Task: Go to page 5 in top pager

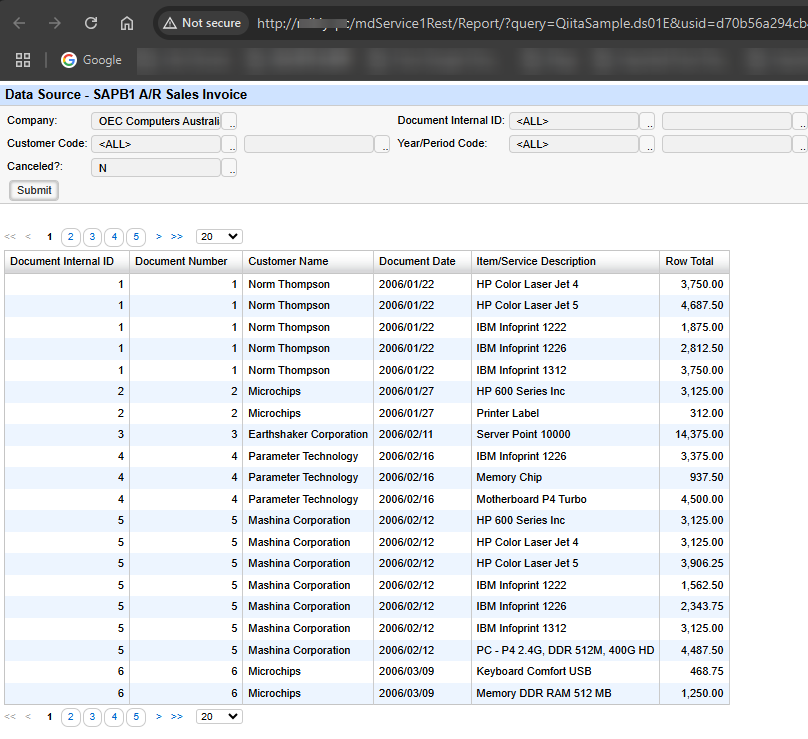Action: point(136,237)
